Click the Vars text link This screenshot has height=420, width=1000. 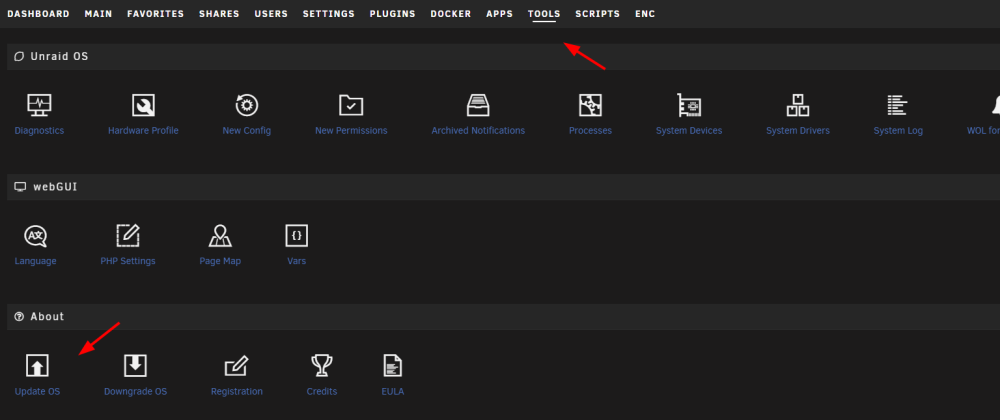[297, 261]
